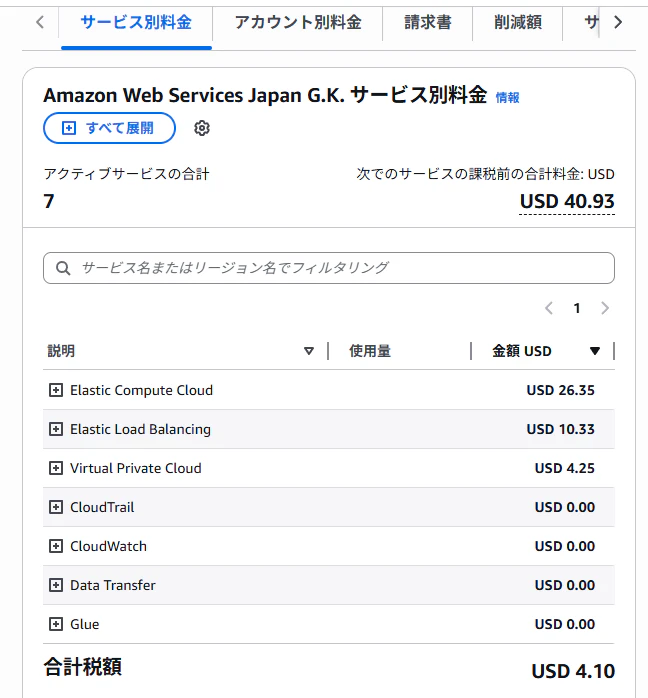Expand the CloudWatch row

[56, 546]
